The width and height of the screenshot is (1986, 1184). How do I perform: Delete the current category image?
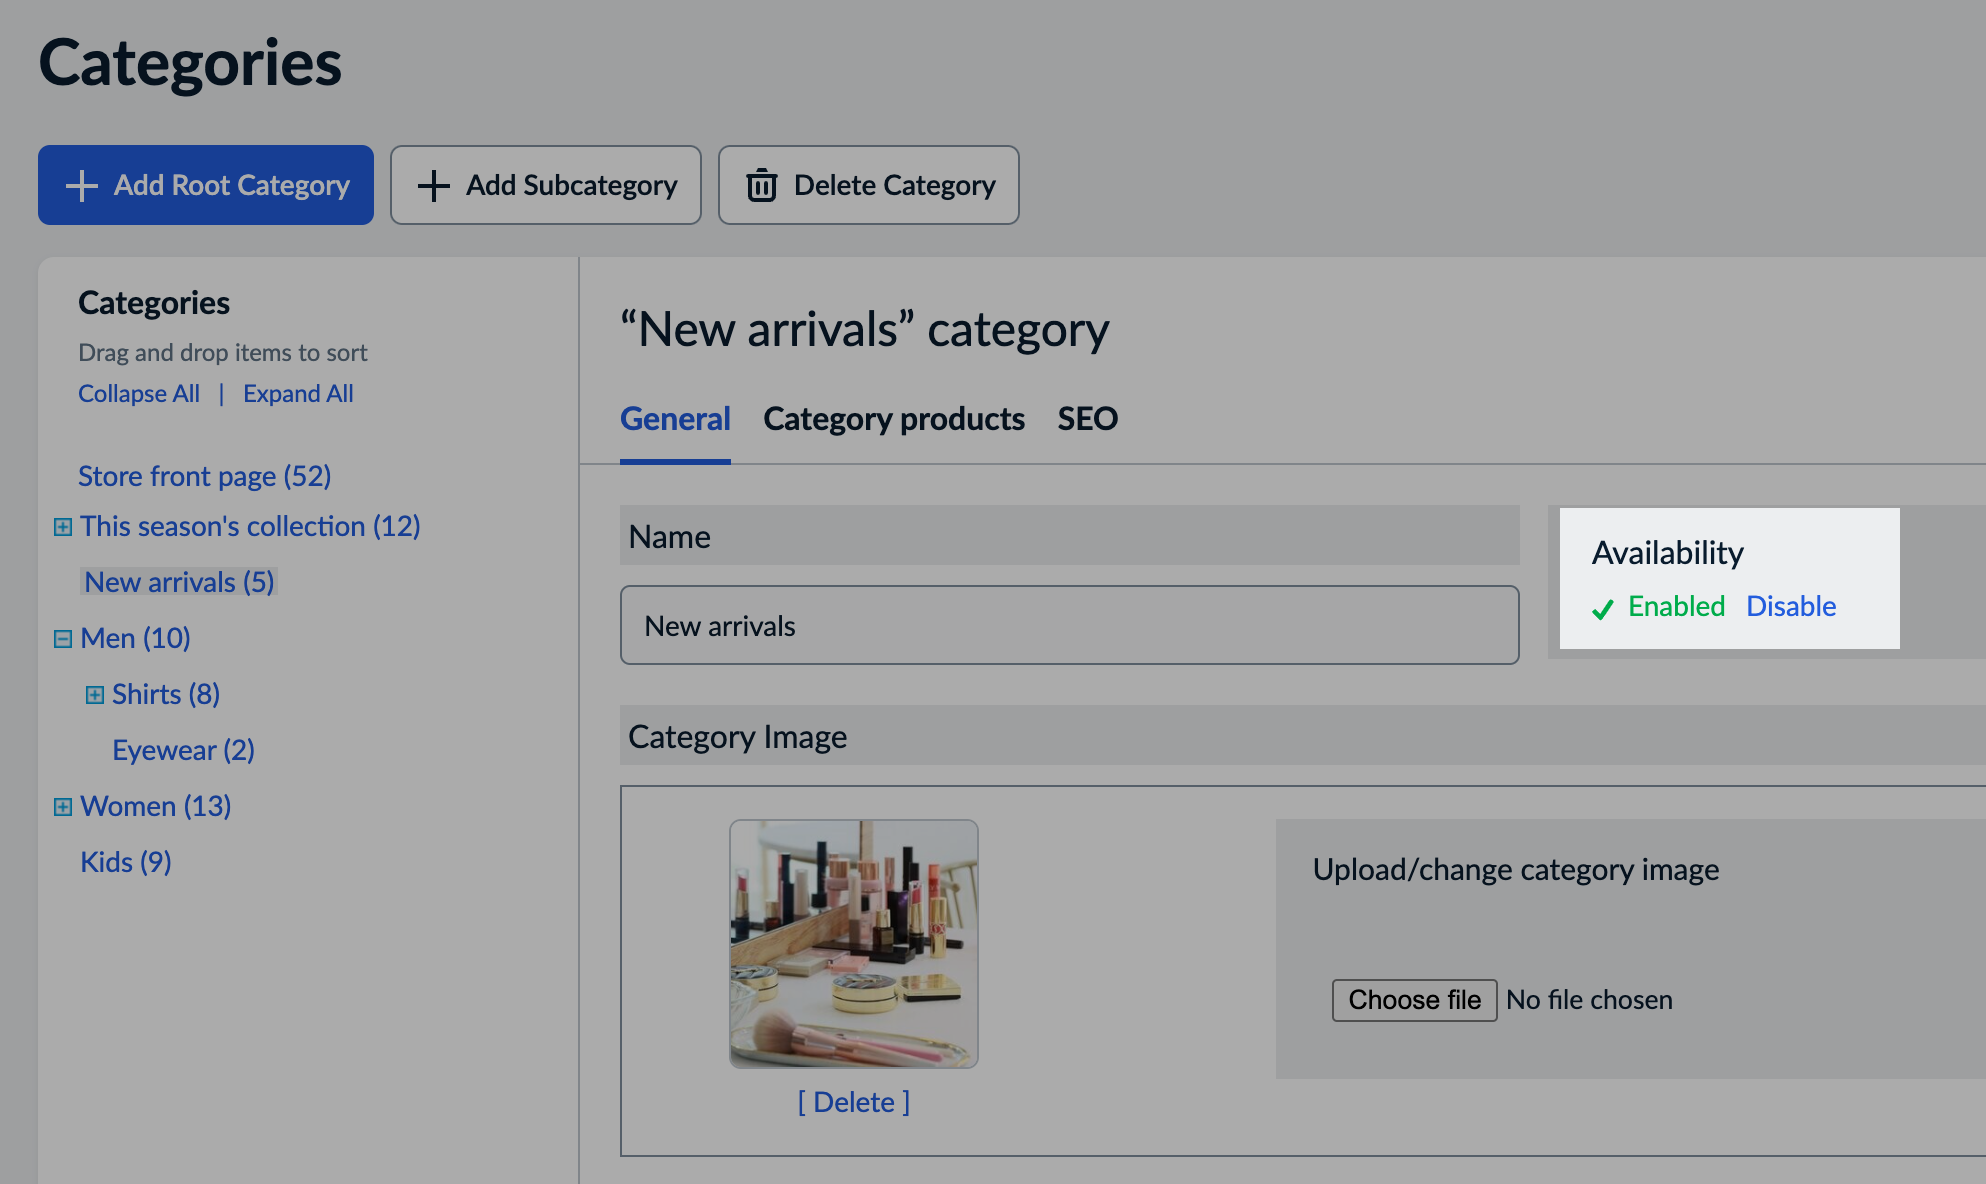(x=853, y=1101)
